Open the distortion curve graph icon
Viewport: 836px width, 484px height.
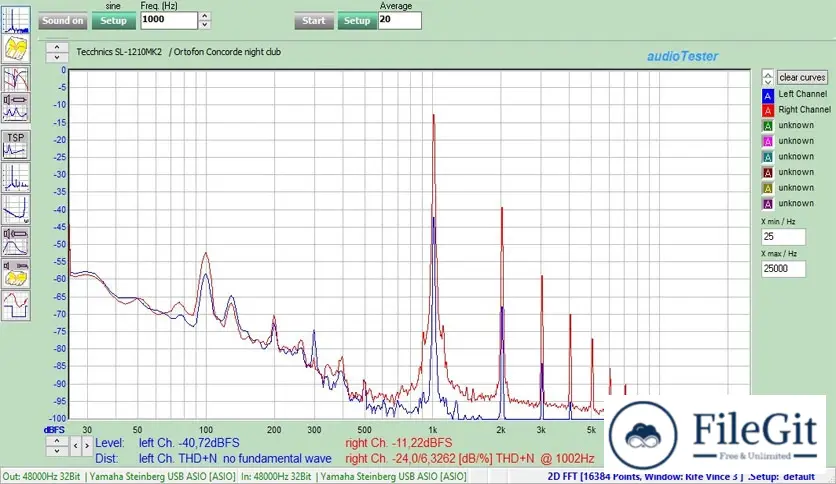(15, 209)
